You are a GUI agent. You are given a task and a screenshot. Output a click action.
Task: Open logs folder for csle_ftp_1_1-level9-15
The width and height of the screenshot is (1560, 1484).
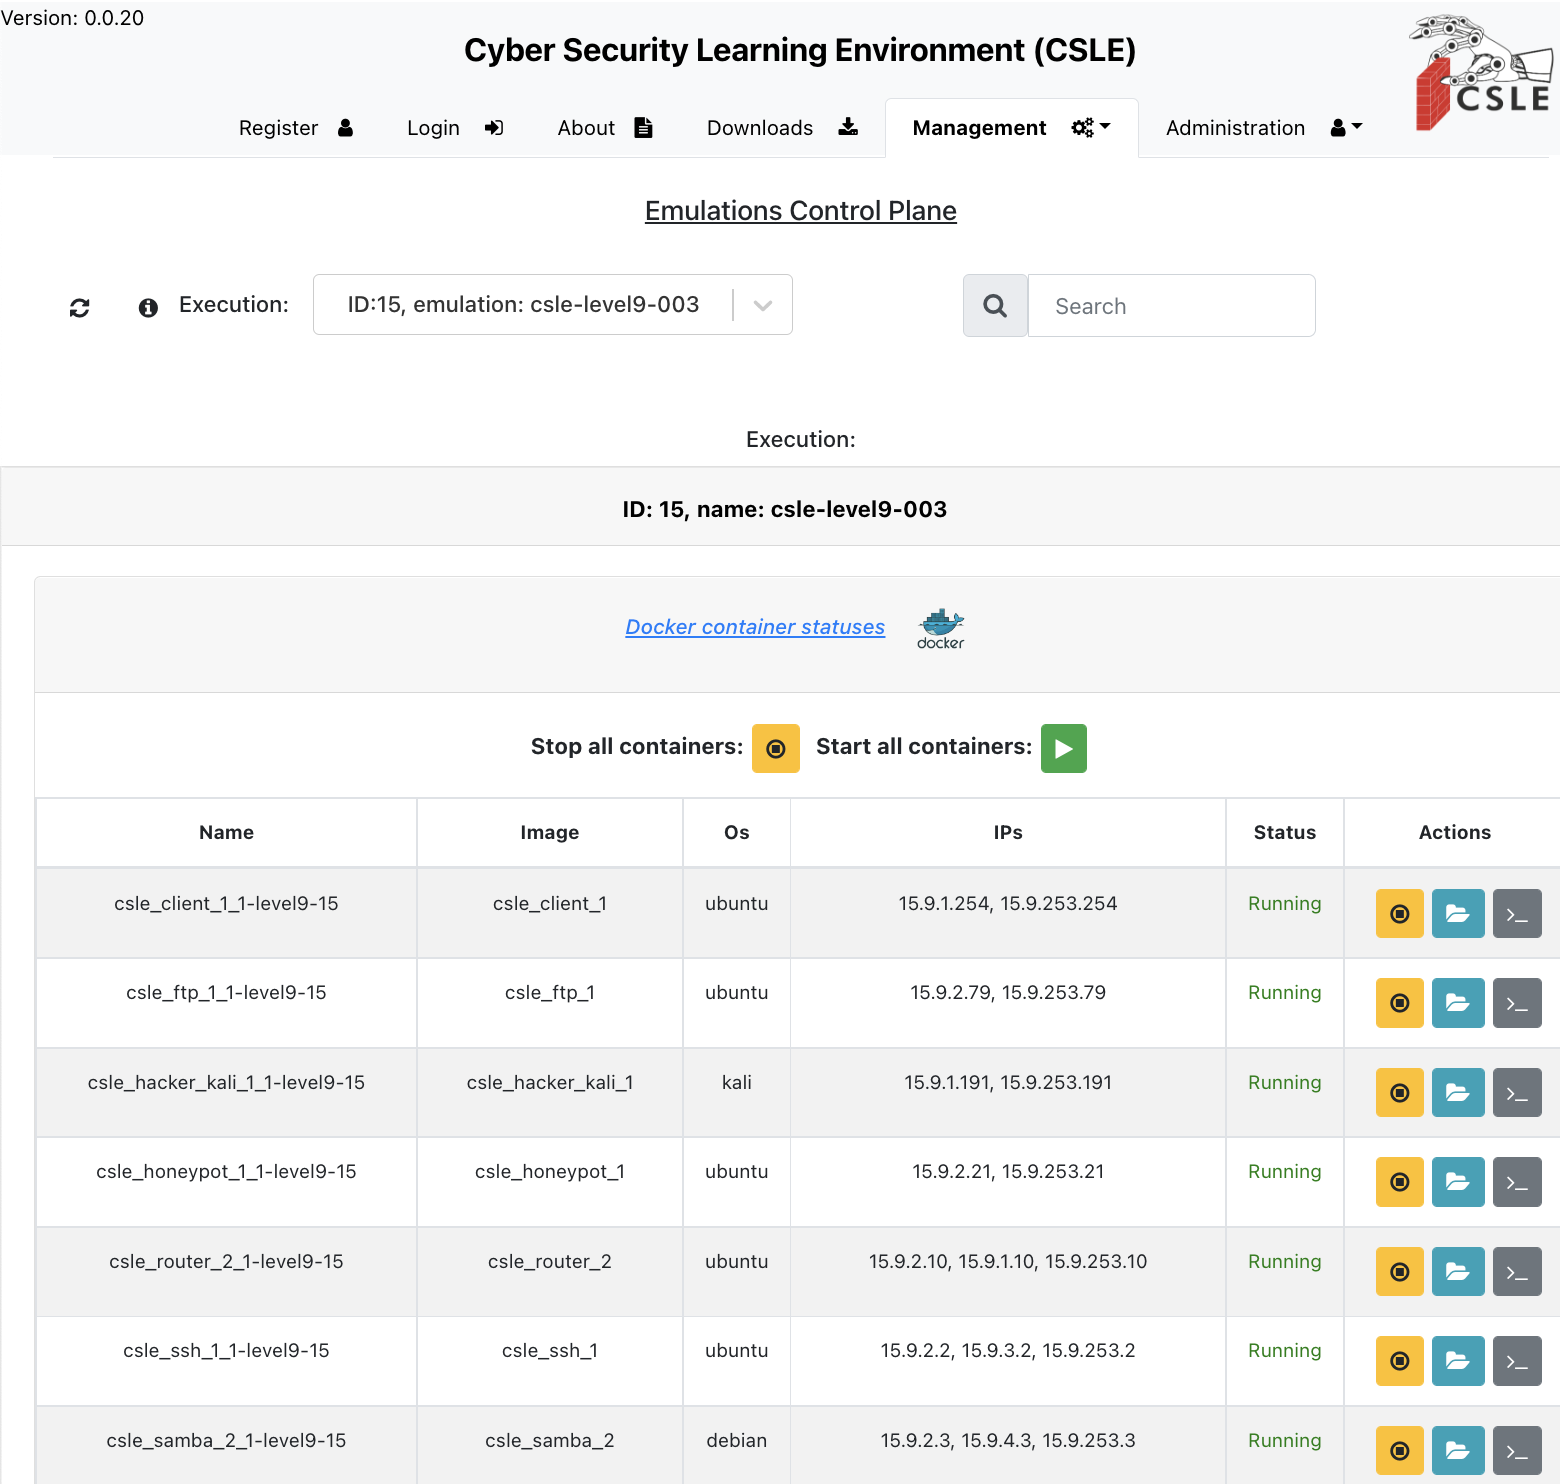1457,1003
